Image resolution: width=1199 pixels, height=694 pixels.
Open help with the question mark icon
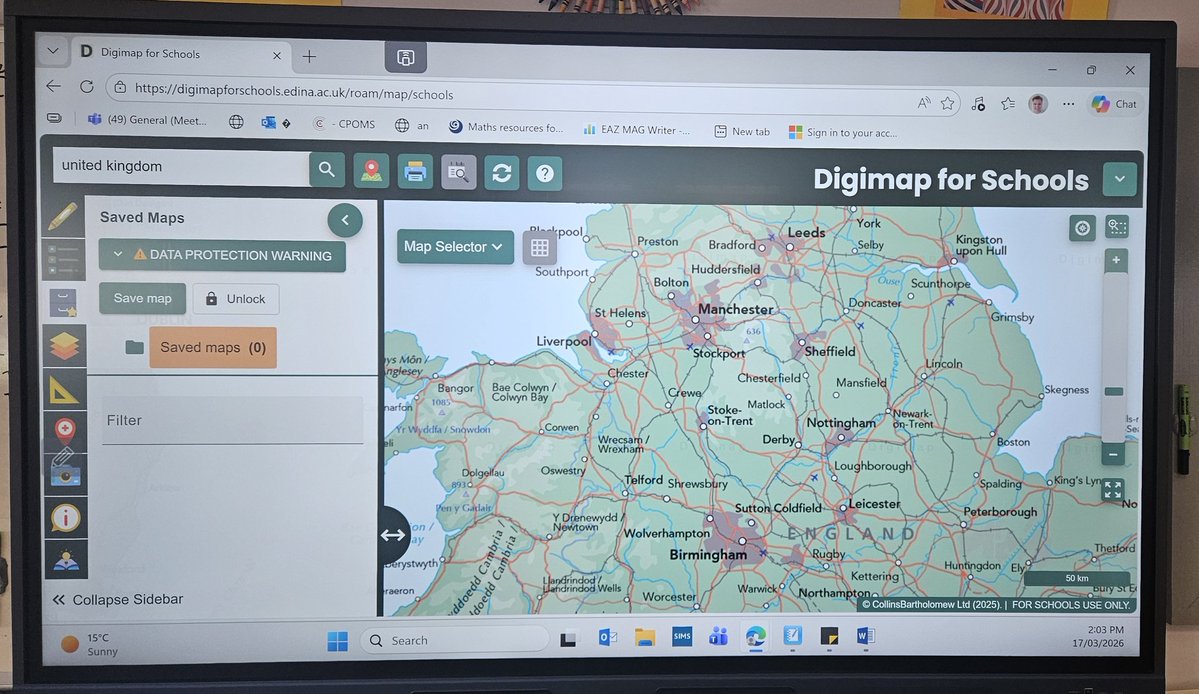pyautogui.click(x=544, y=174)
